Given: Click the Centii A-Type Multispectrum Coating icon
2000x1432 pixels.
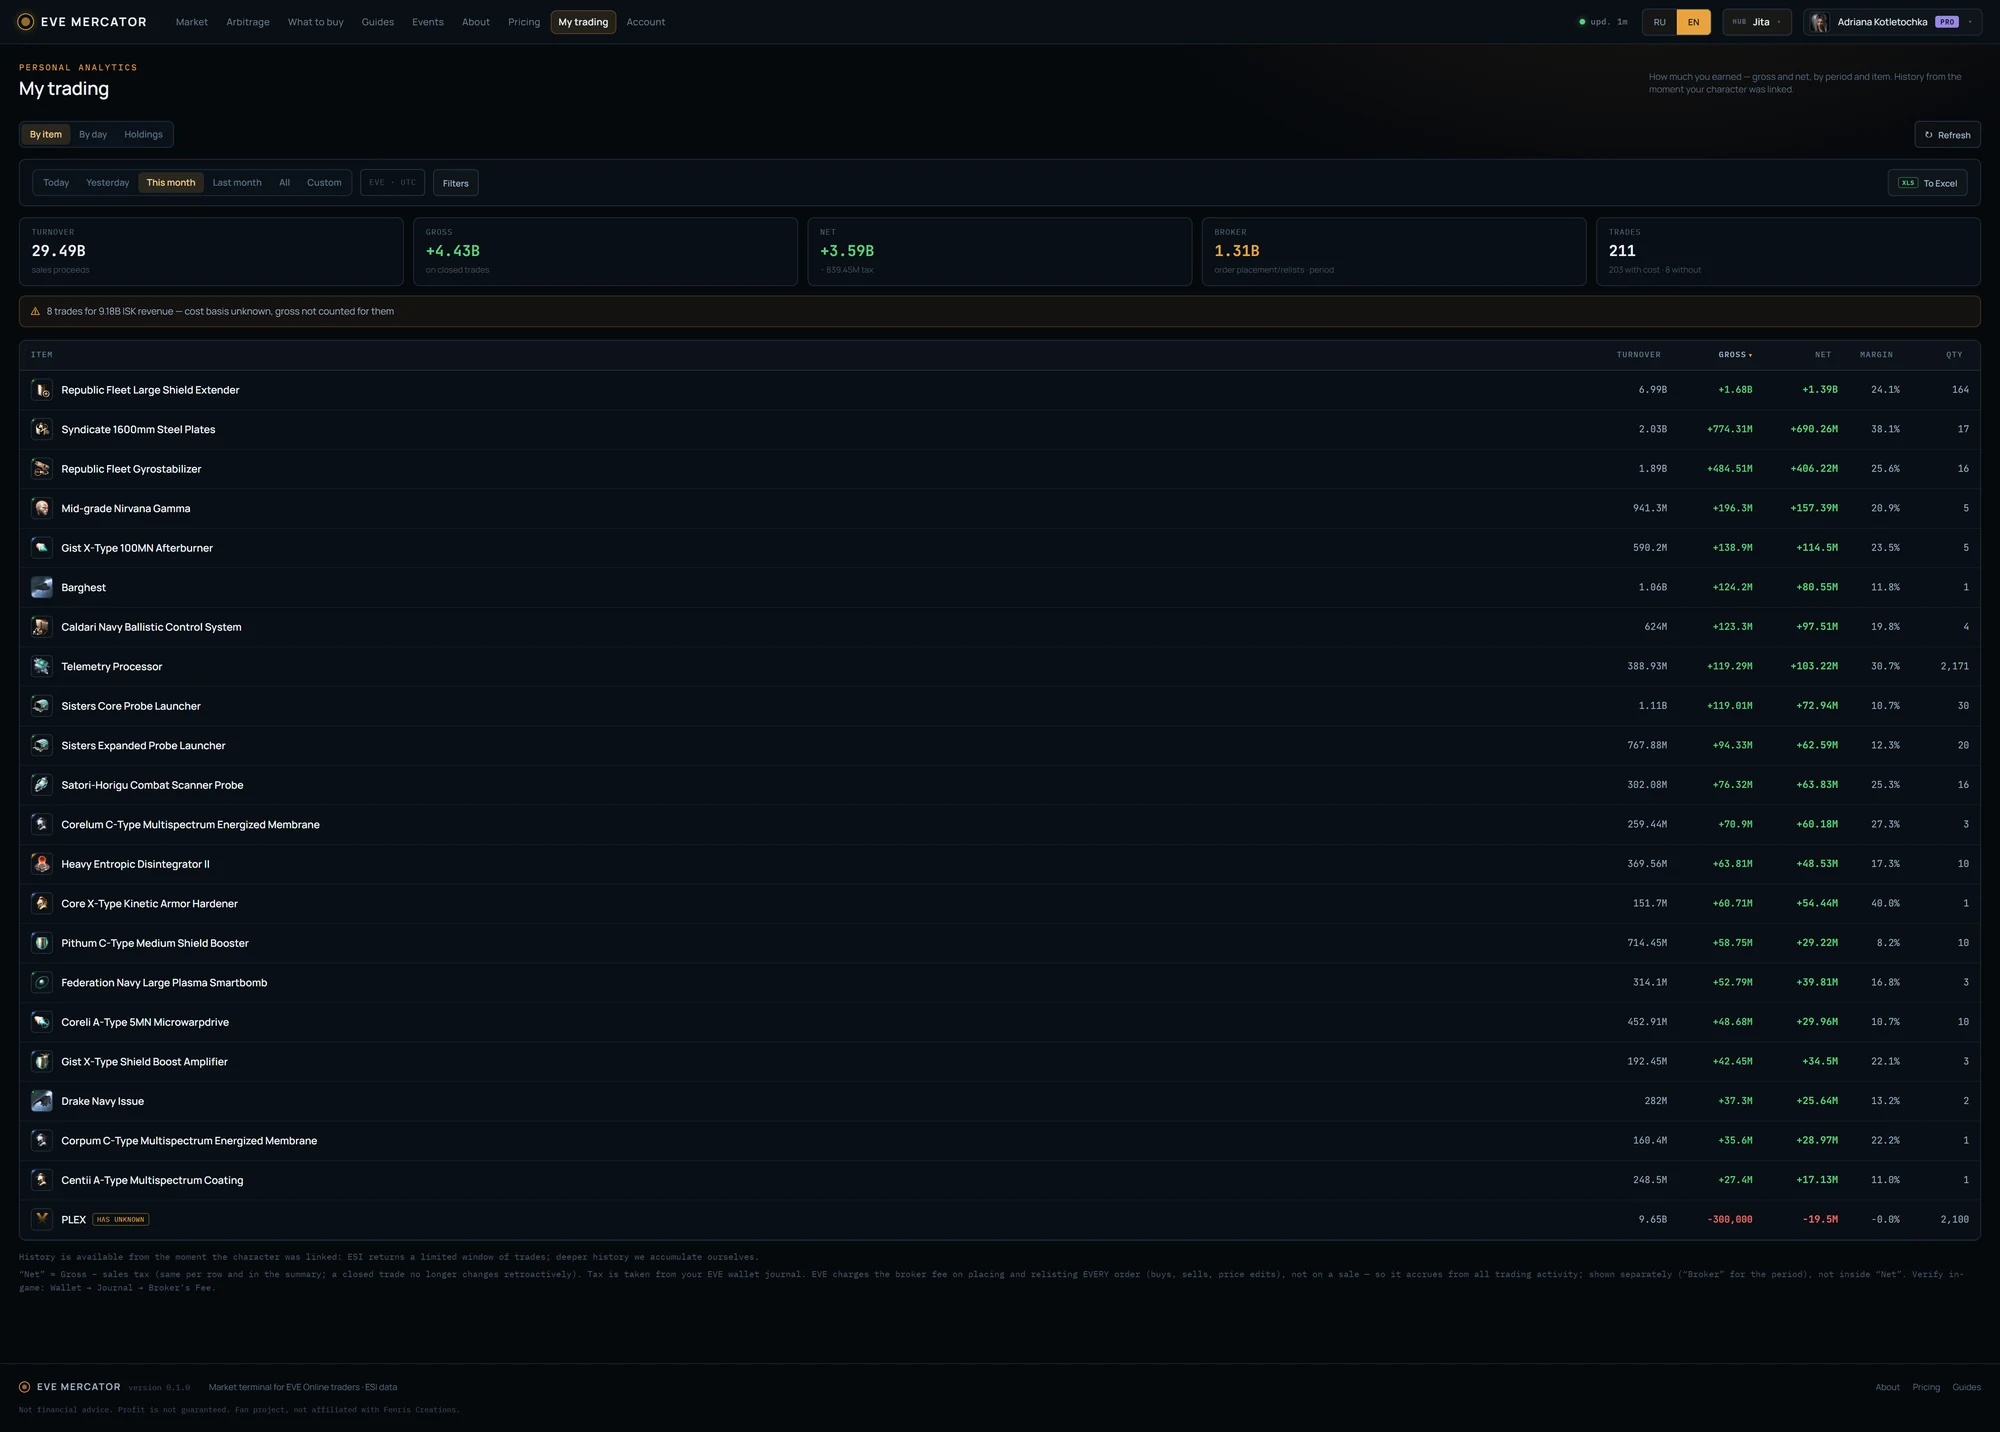Looking at the screenshot, I should point(42,1180).
